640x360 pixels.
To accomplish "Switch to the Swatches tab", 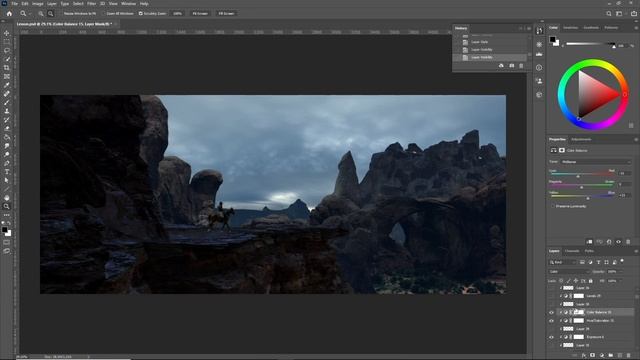I will coord(570,28).
